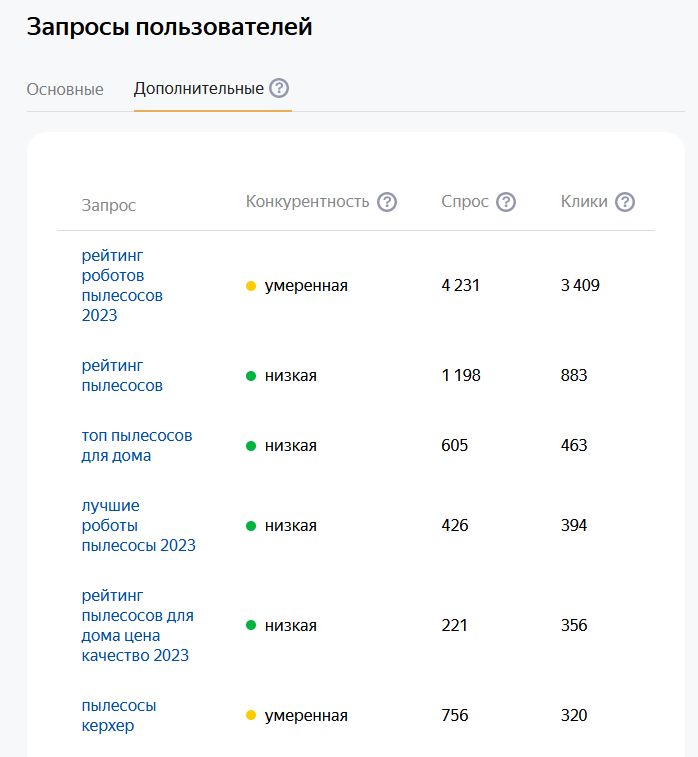
Task: Click the Спрос column header text
Action: tap(465, 201)
